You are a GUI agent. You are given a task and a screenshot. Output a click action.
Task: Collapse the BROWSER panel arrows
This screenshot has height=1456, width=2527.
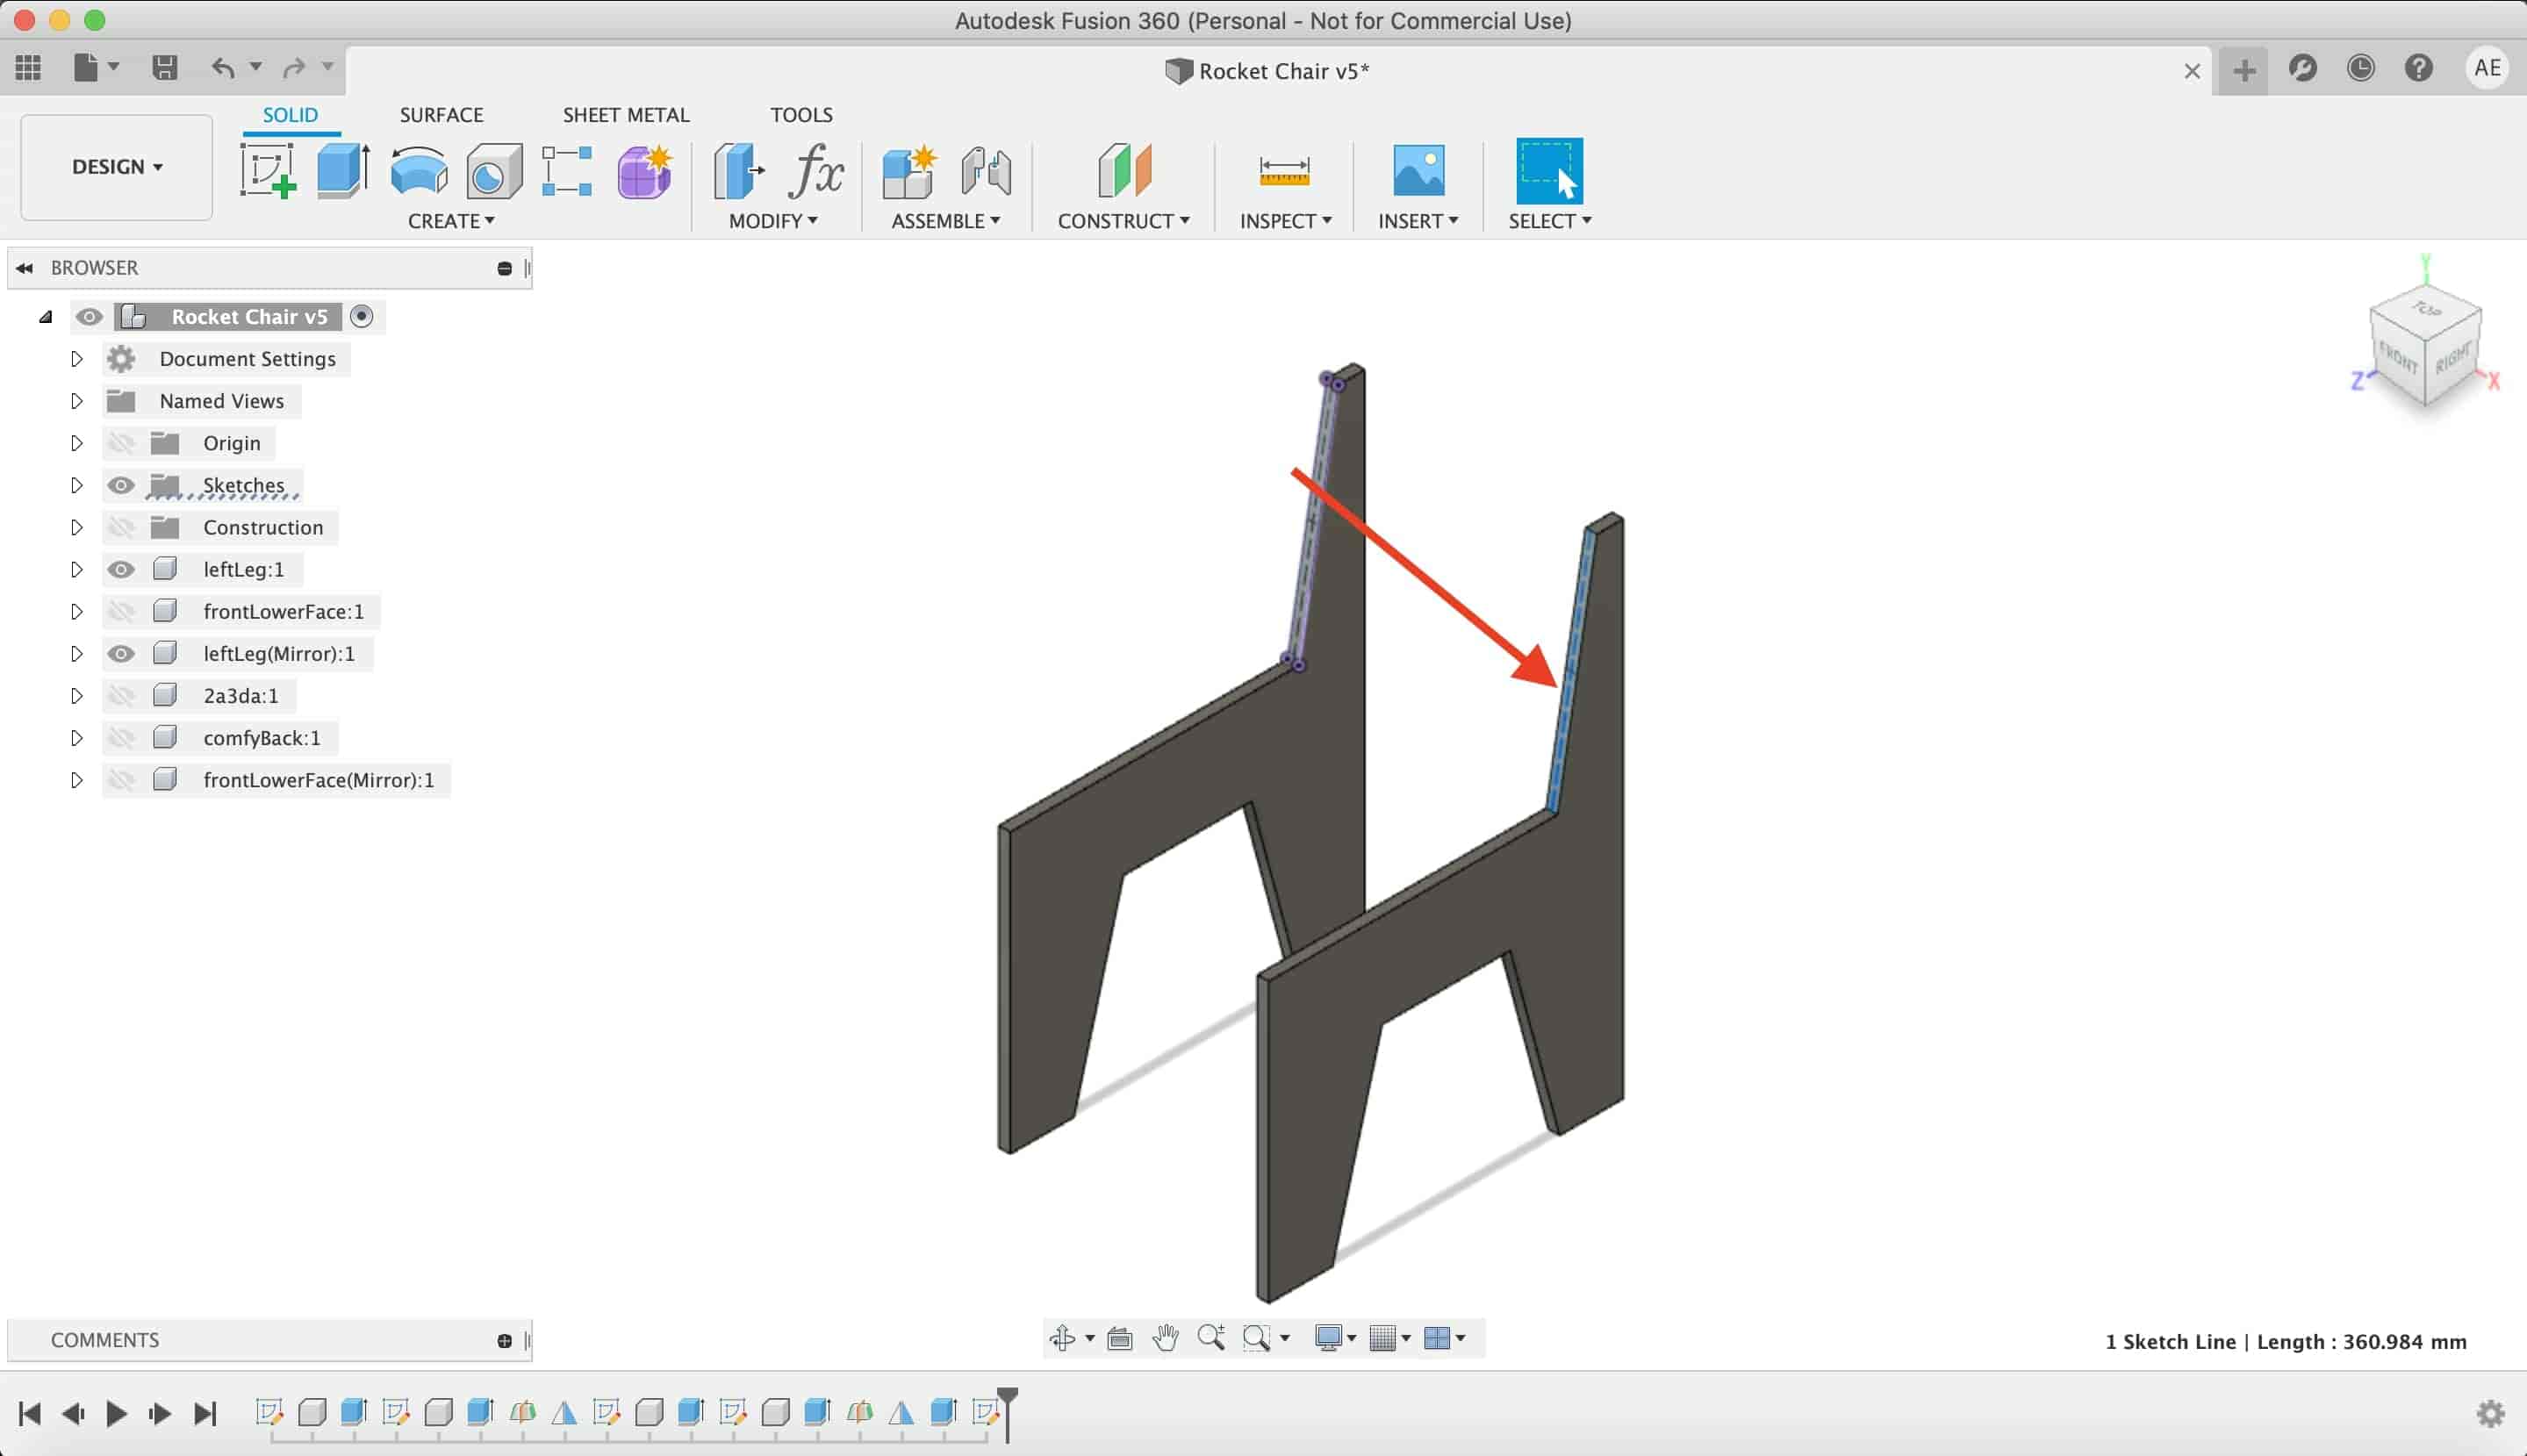coord(25,268)
